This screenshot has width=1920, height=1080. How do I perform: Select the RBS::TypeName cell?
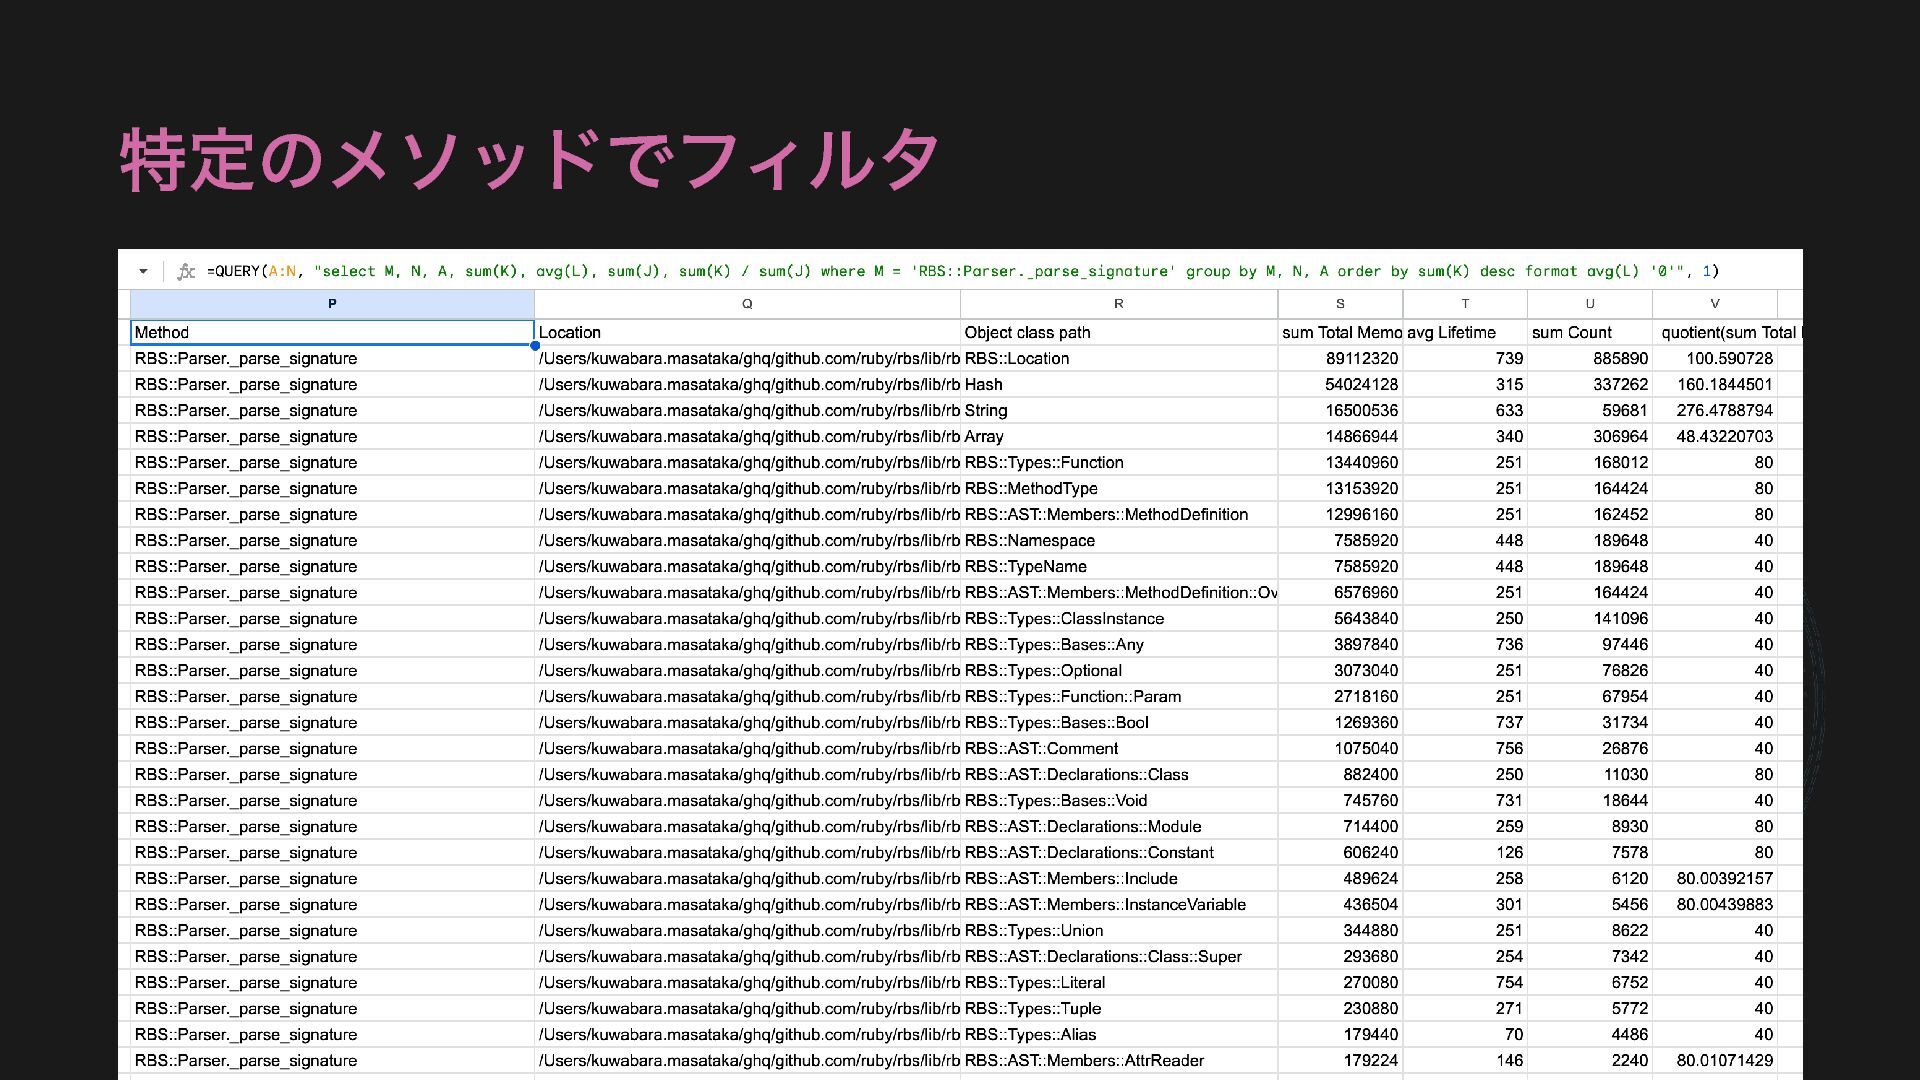(1118, 567)
